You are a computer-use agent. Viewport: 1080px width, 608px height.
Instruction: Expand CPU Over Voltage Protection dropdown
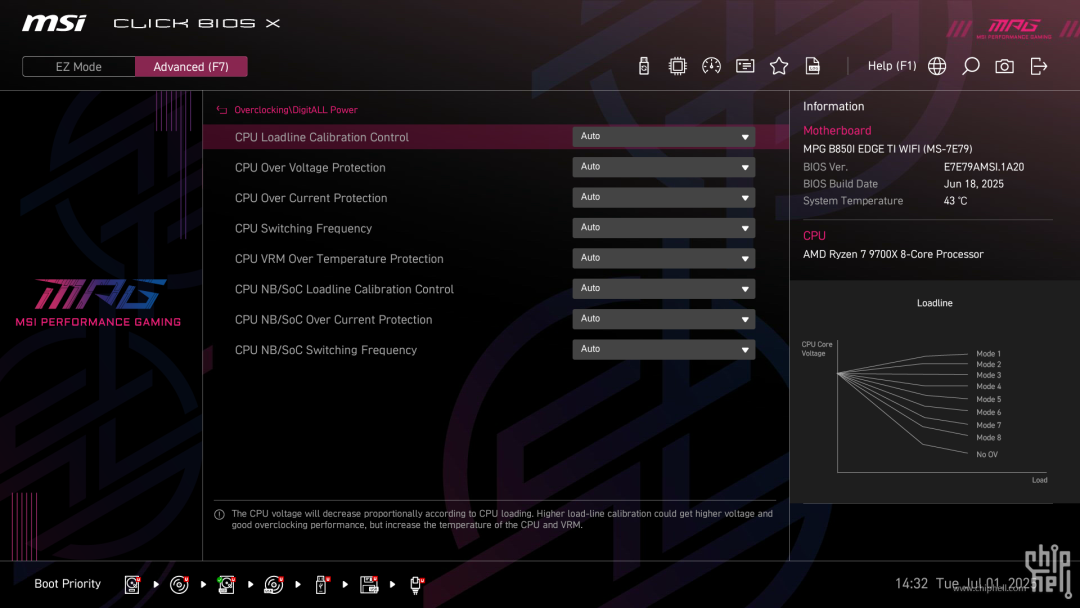coord(663,167)
